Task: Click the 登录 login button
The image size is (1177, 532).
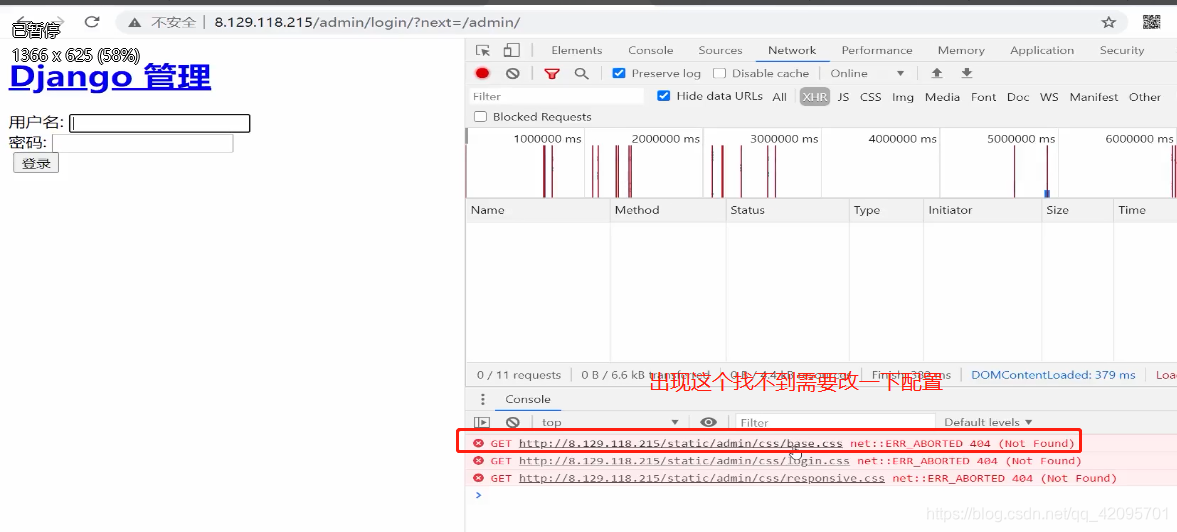Action: (36, 163)
